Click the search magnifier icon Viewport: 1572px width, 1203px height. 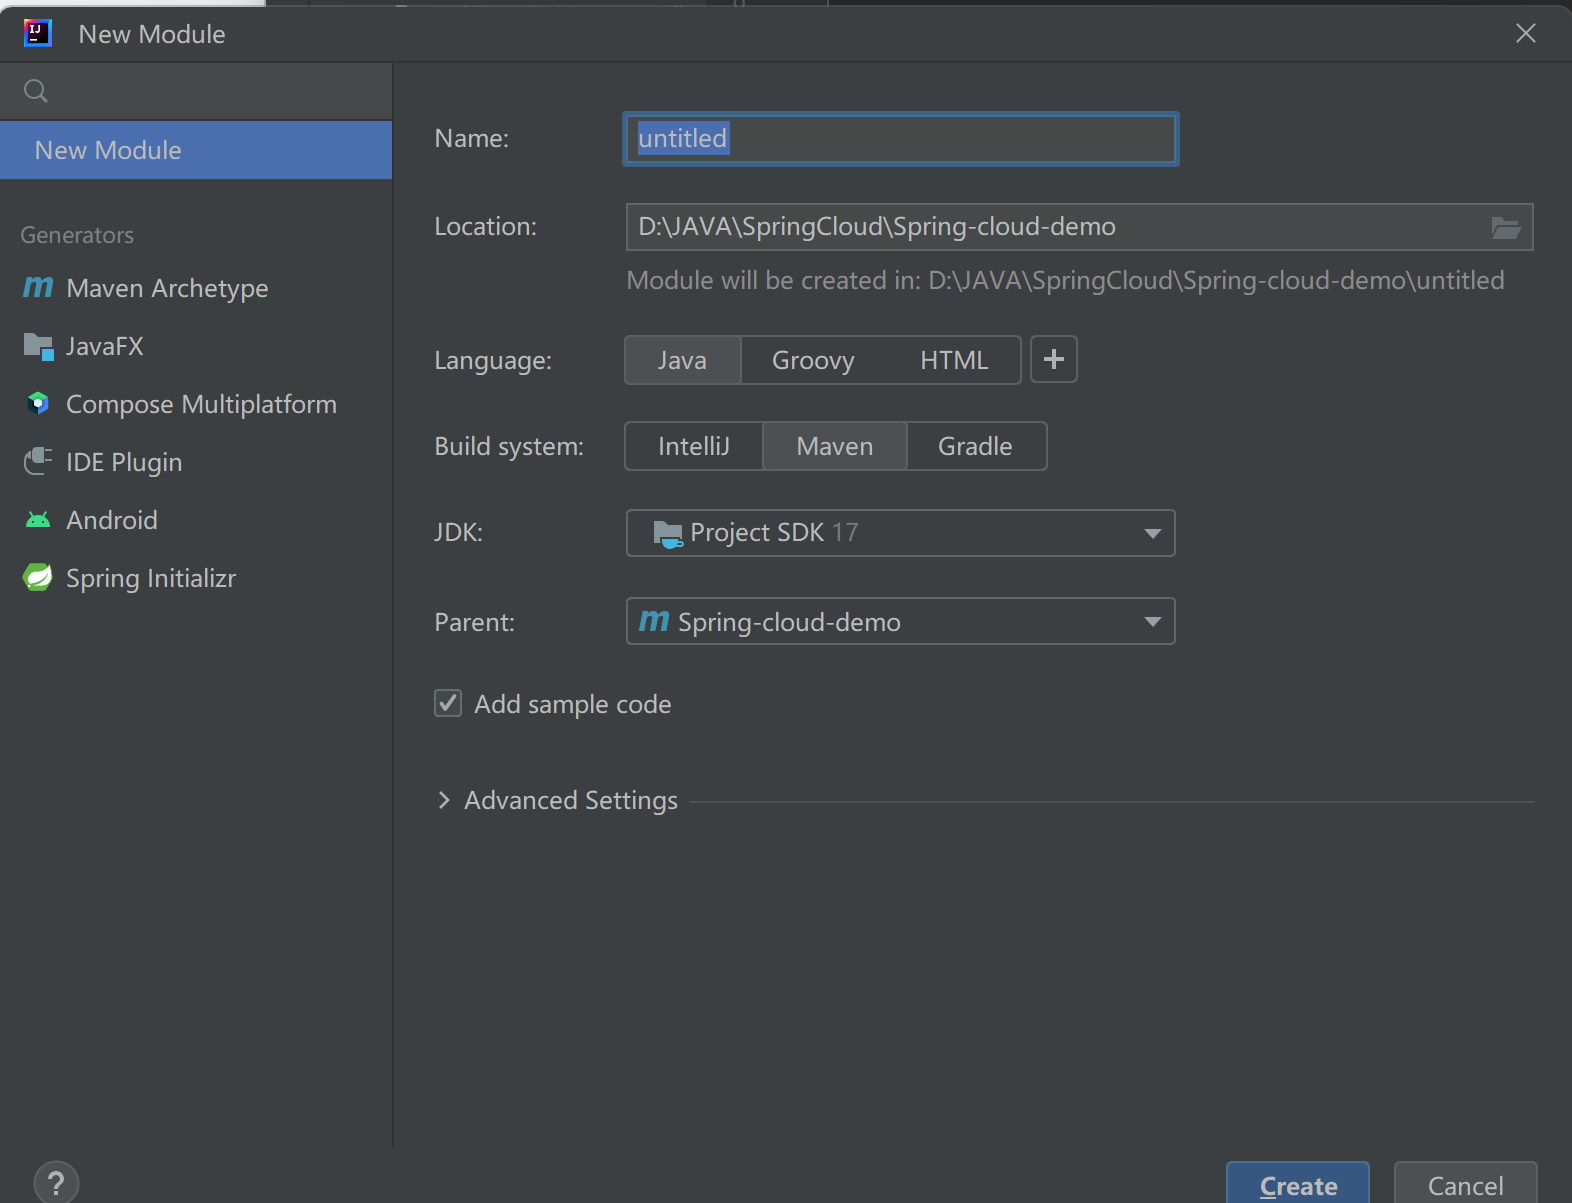click(36, 91)
